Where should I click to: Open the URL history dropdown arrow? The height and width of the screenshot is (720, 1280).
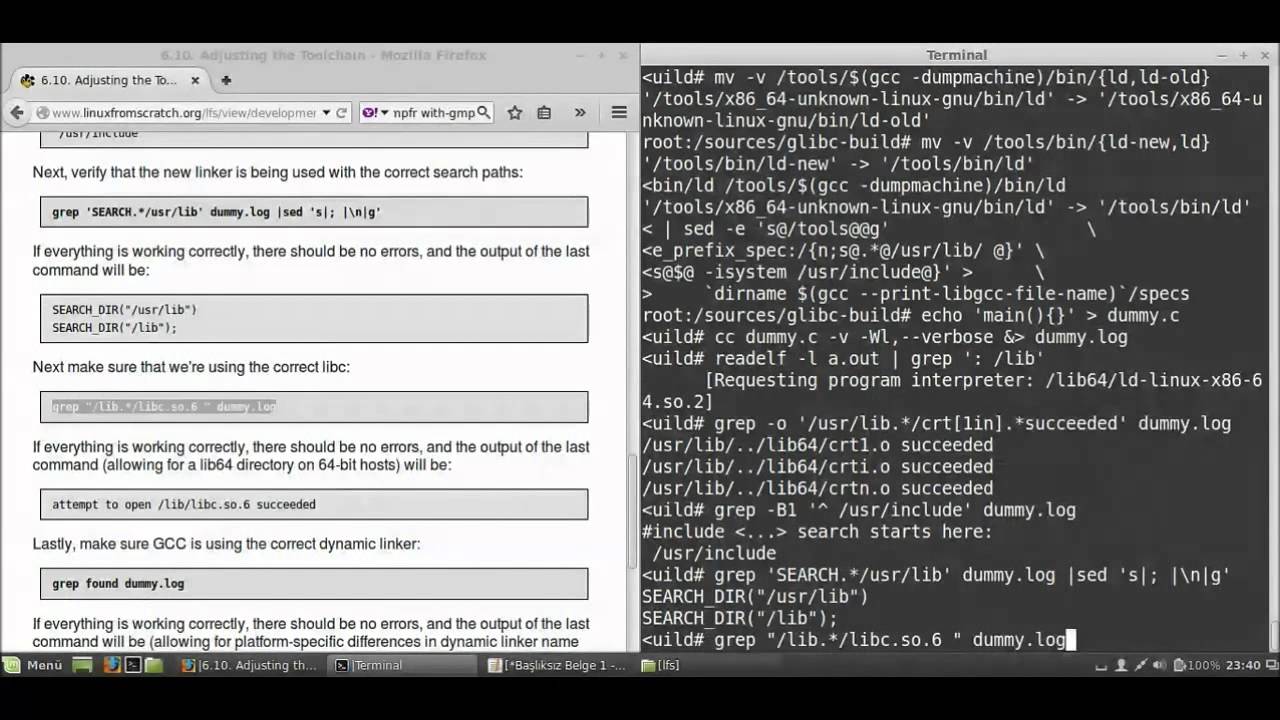(325, 113)
